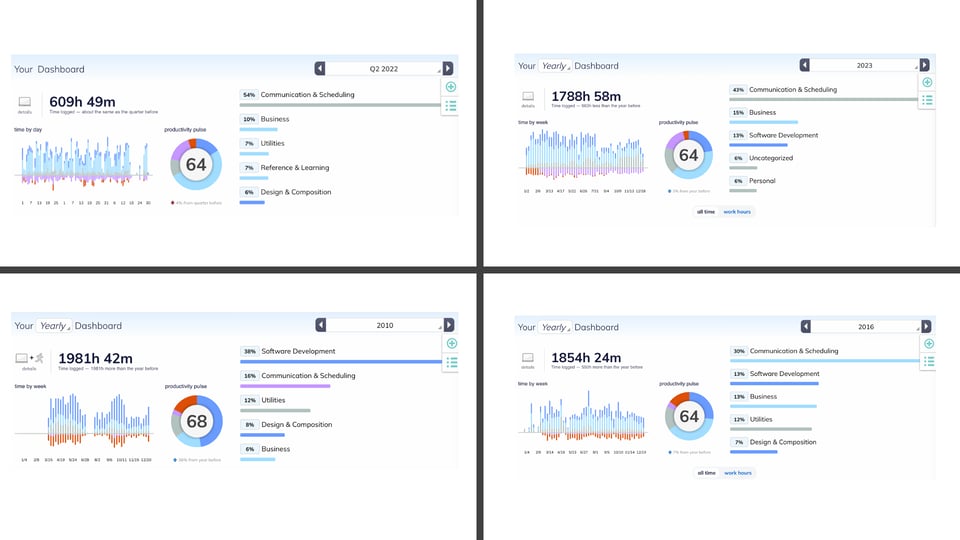960x540 pixels.
Task: Switch 2016 dashboard to work hours
Action: coord(738,473)
